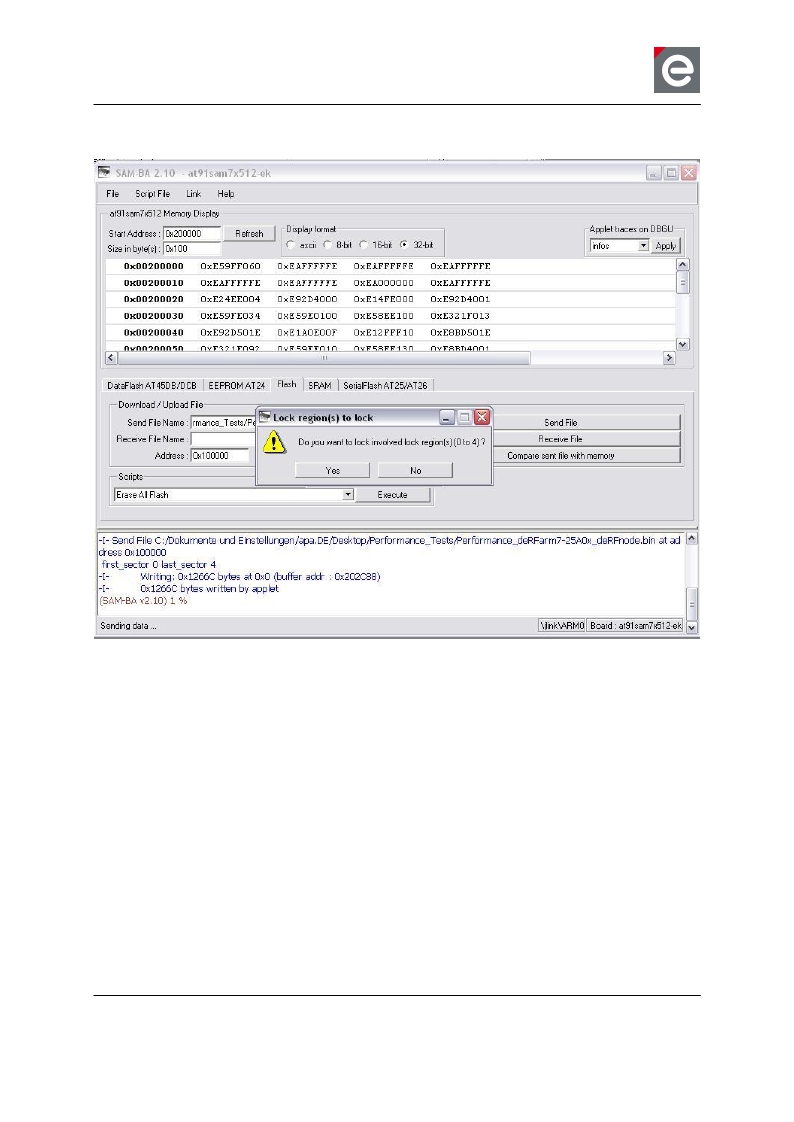
Task: Minimize the Lock region(s) dialog
Action: coord(447,417)
